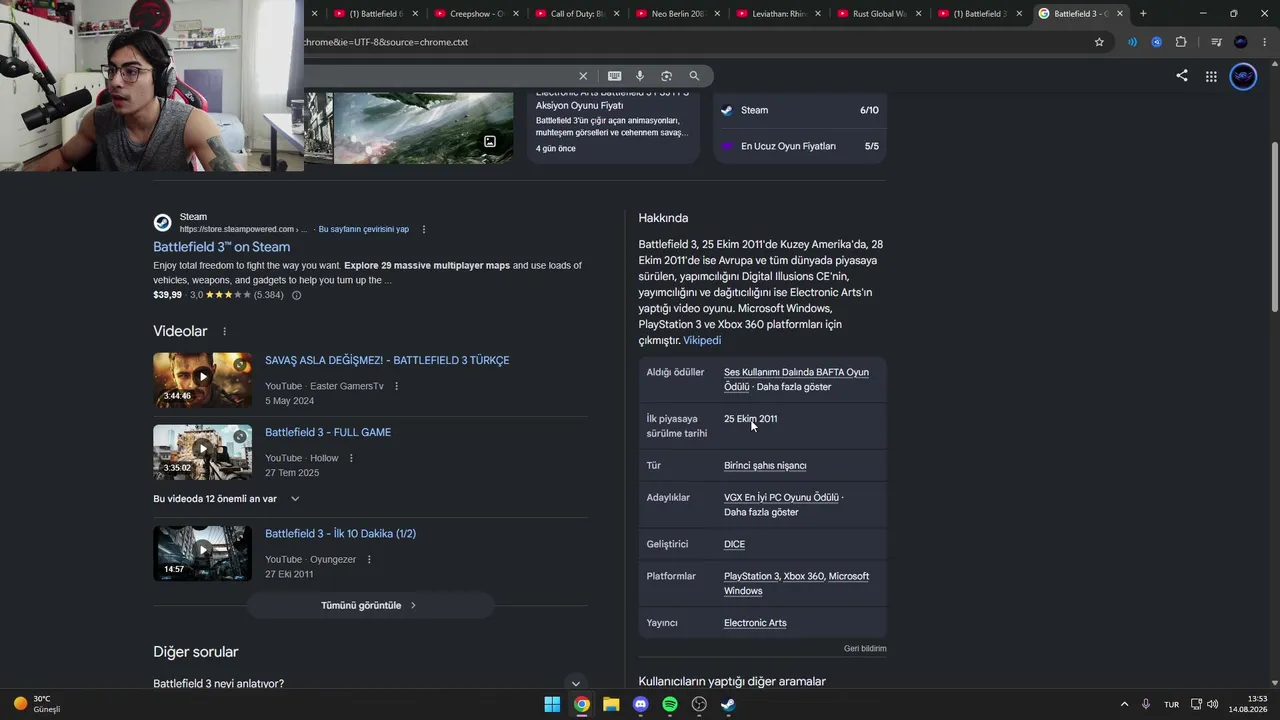1280x720 pixels.
Task: Open options for Easter GamersTv video
Action: click(396, 386)
